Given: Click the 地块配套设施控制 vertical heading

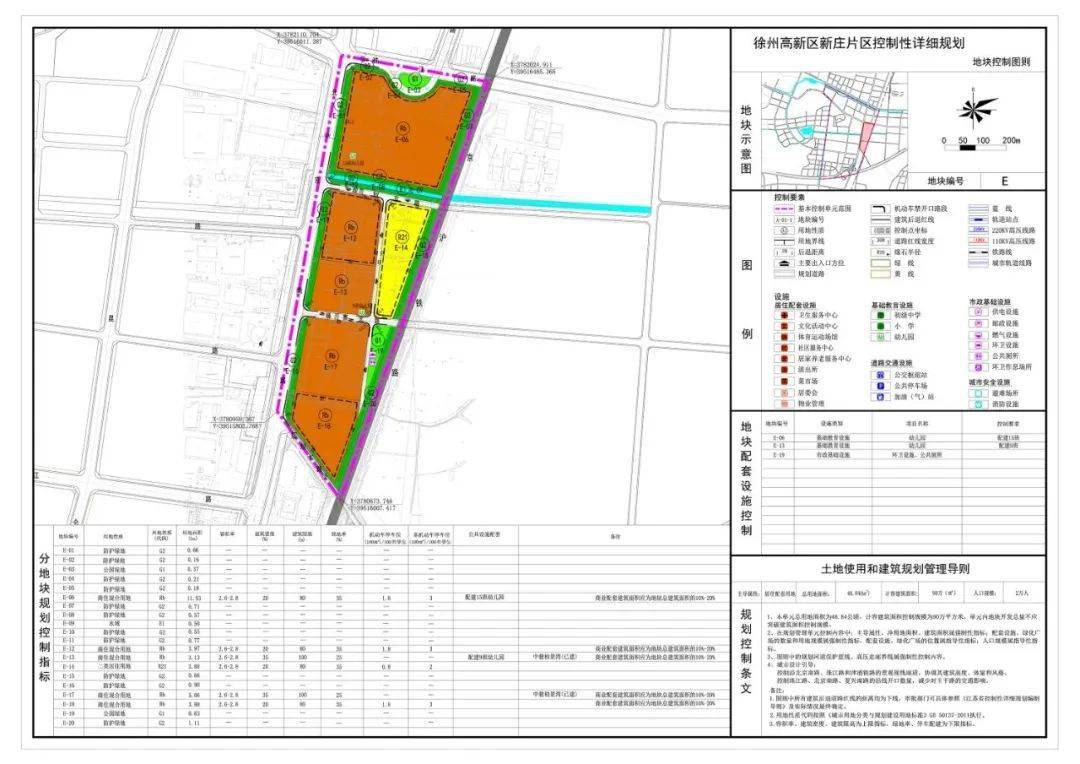Looking at the screenshot, I should point(746,478).
